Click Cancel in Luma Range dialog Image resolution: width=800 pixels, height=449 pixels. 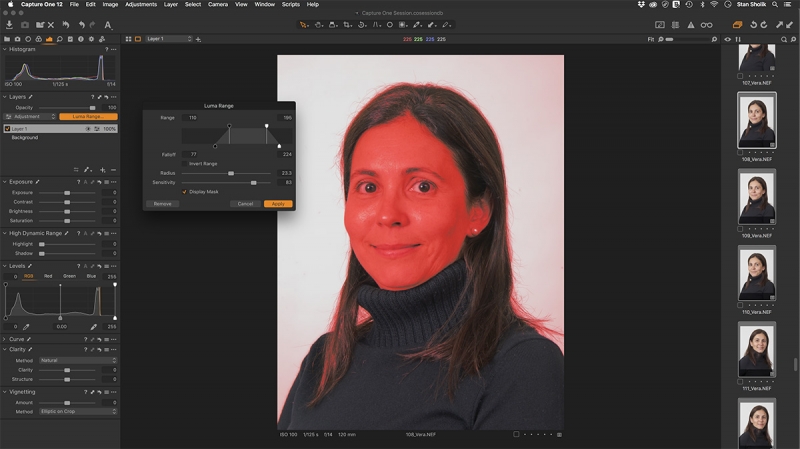(x=245, y=204)
